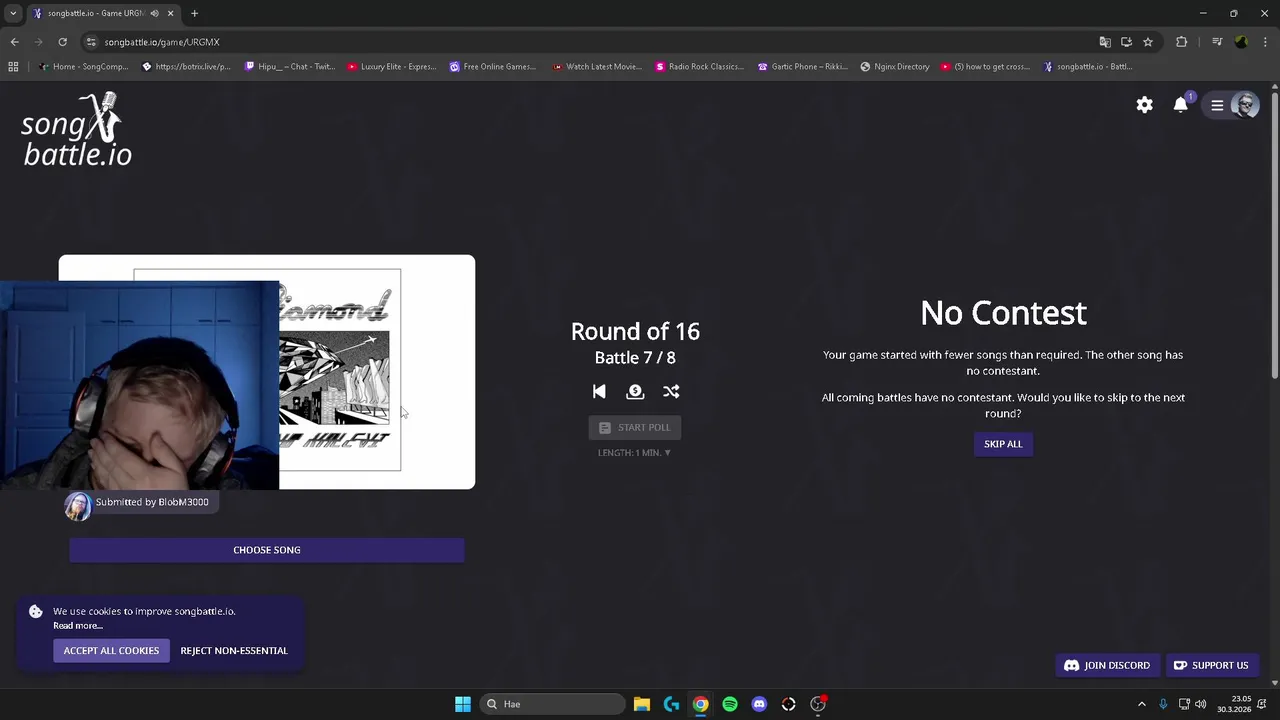Viewport: 1280px width, 720px height.
Task: Bookmark this page with the star
Action: (x=1148, y=42)
